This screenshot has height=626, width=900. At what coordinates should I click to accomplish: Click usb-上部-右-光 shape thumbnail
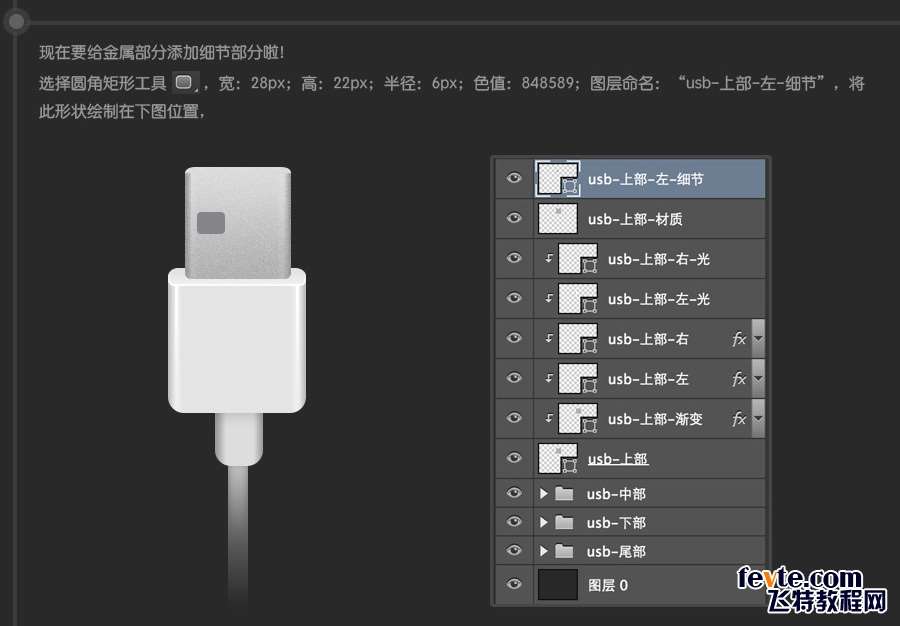(578, 259)
